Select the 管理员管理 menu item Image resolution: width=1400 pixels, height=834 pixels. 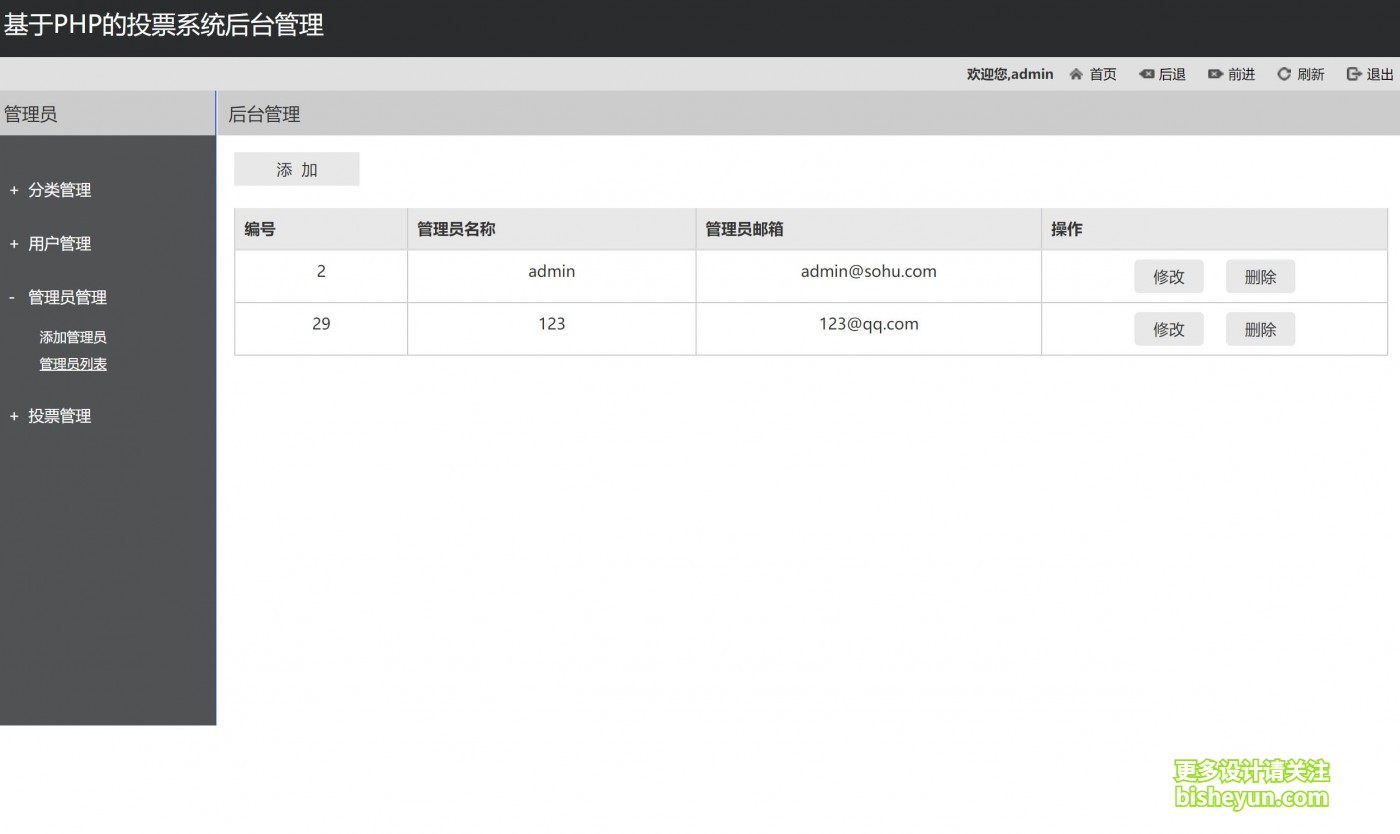click(67, 297)
